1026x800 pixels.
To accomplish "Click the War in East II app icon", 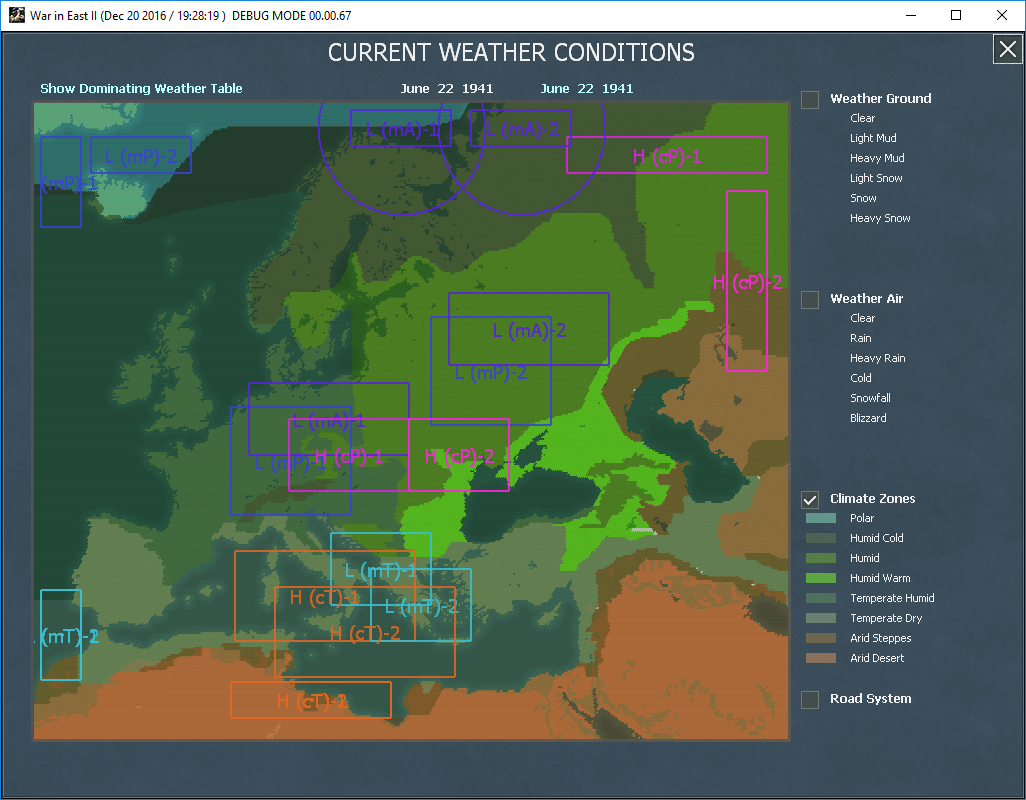I will click(17, 16).
